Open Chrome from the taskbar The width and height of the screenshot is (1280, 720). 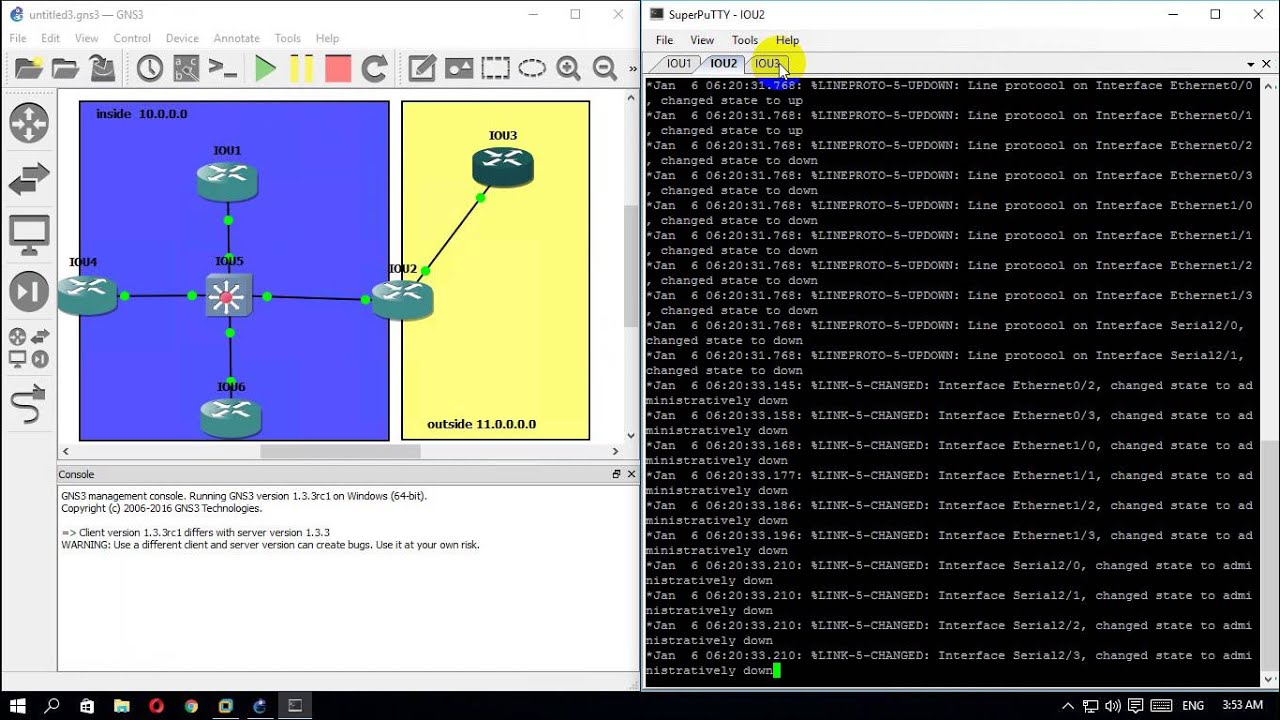click(x=191, y=706)
